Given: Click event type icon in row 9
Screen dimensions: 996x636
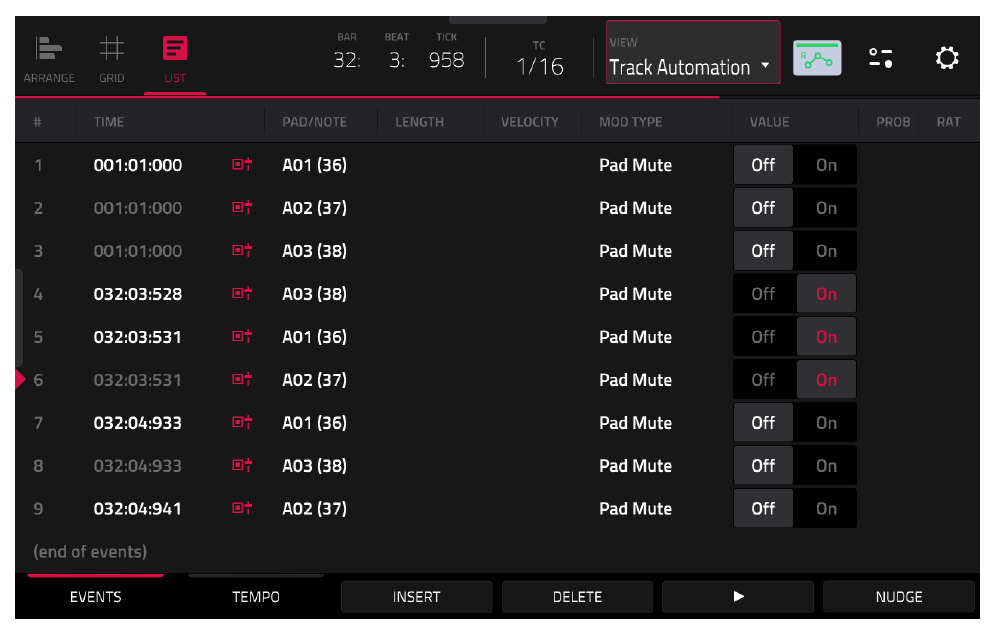Looking at the screenshot, I should (242, 508).
